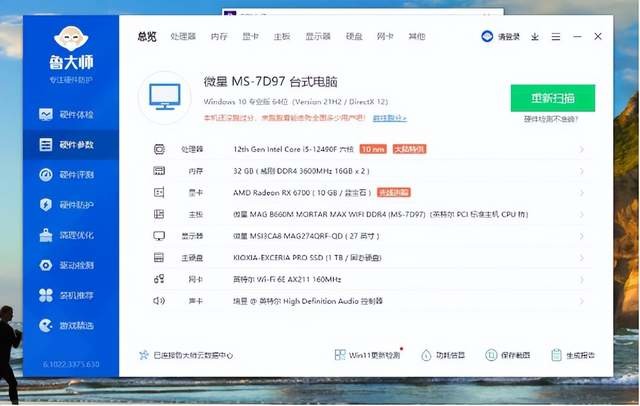Screen dimensions: 640x406
Task: Click the 硬件检测不准确? link
Action: [x=551, y=119]
